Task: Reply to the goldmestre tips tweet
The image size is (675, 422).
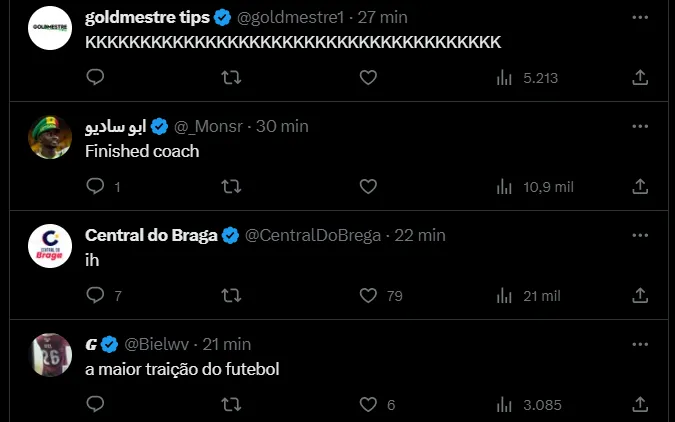Action: pos(95,77)
